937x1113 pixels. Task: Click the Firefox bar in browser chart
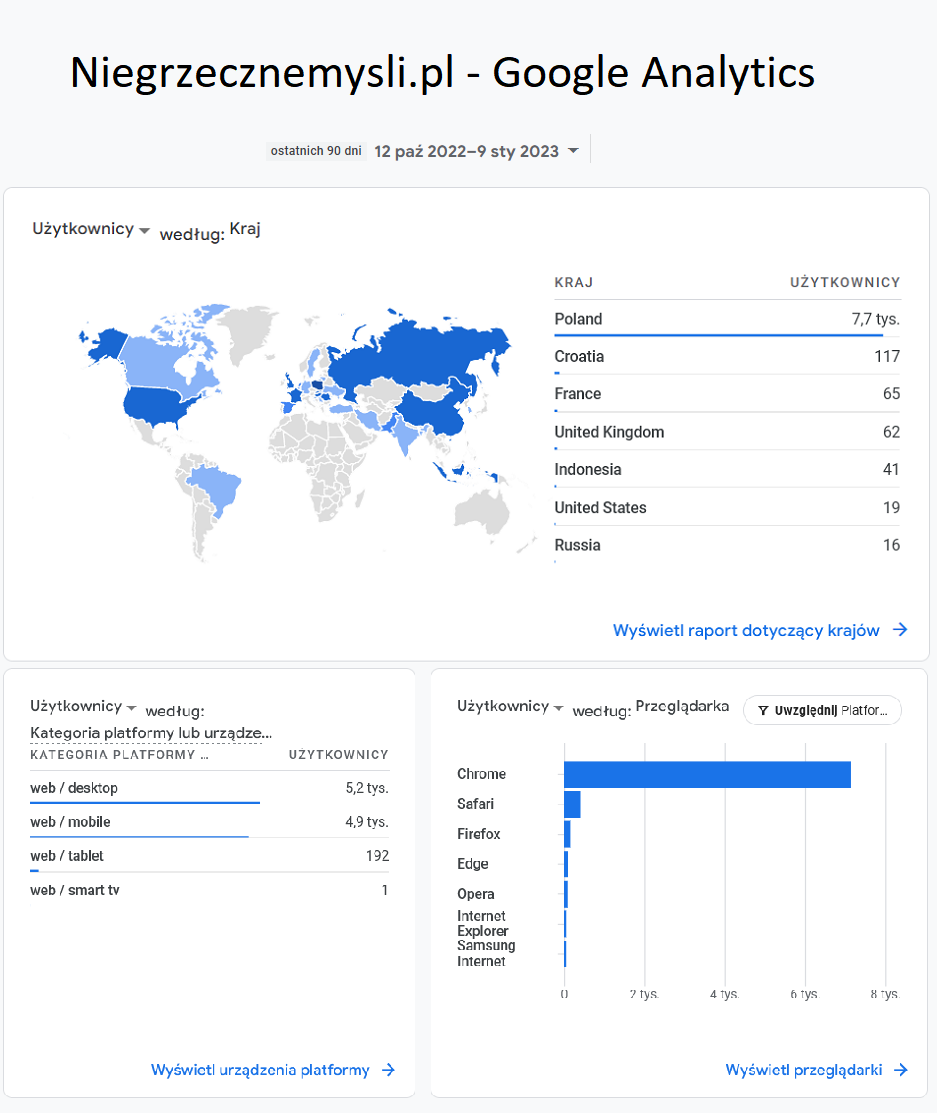[567, 834]
